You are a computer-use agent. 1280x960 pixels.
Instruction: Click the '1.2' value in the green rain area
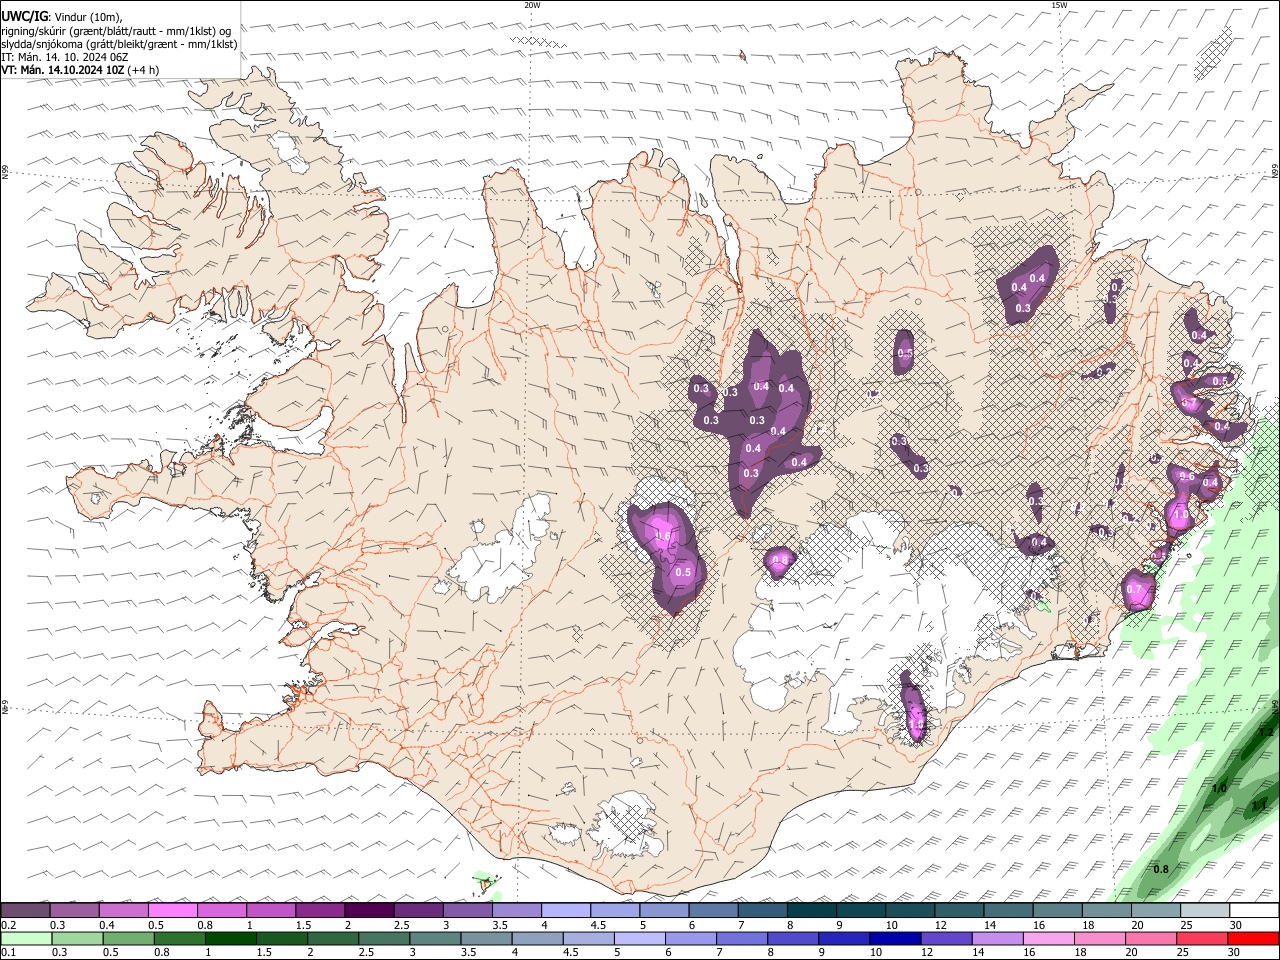(1266, 732)
